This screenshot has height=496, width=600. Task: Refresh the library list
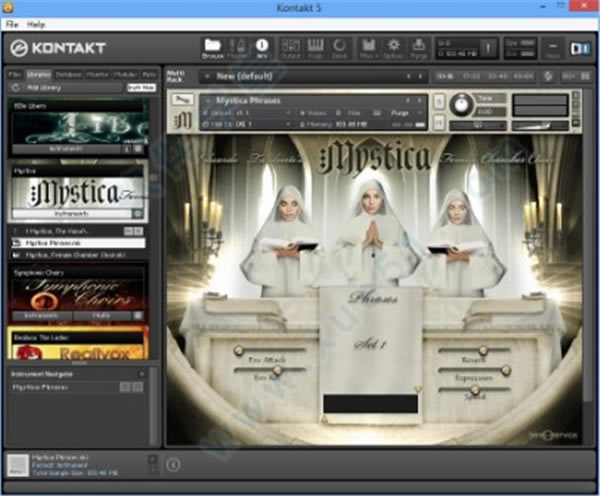click(x=16, y=88)
